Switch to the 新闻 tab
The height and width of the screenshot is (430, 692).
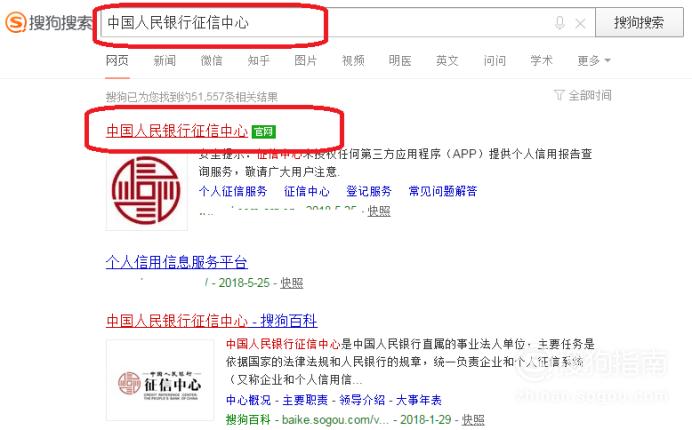coord(165,60)
